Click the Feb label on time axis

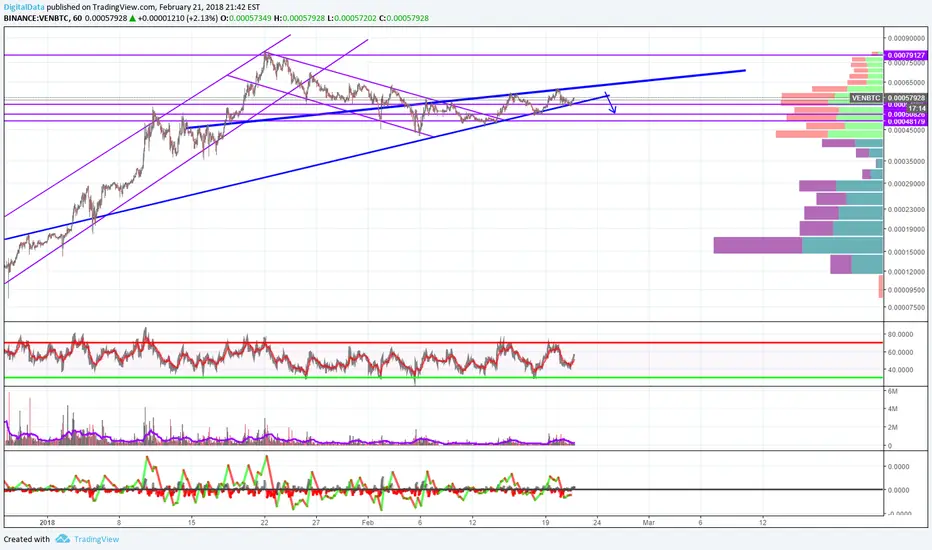[367, 523]
